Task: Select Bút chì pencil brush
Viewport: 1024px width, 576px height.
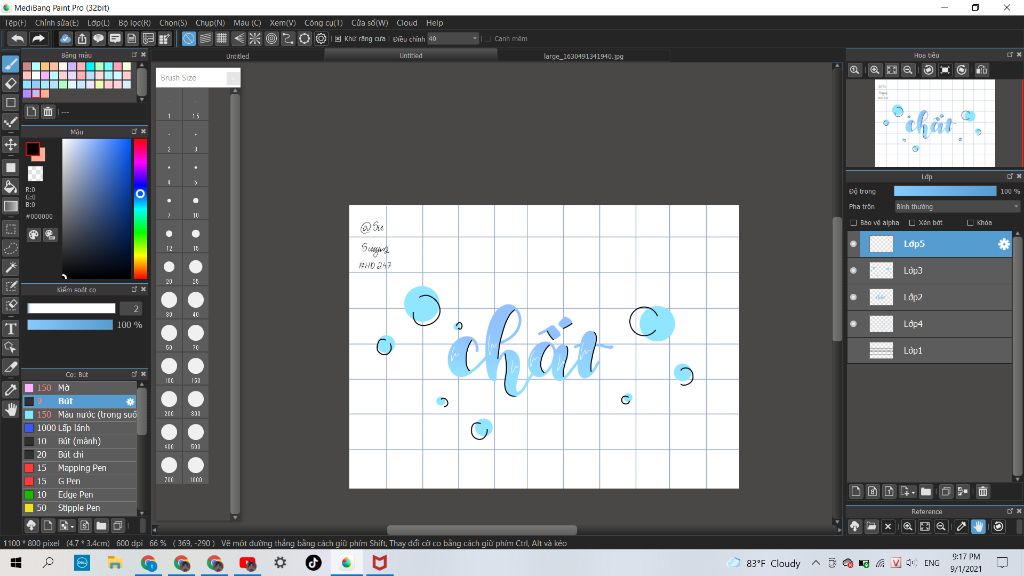Action: (x=80, y=455)
